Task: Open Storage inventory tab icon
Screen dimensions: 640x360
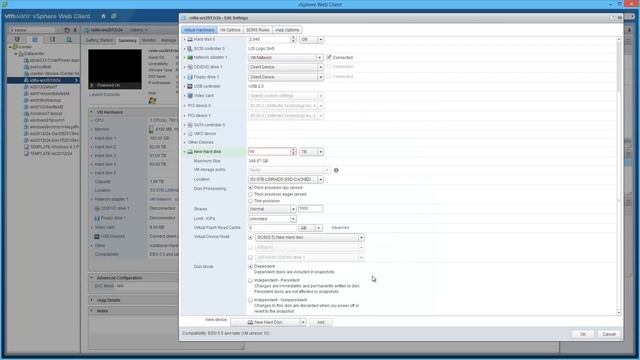Action: (x=52, y=39)
